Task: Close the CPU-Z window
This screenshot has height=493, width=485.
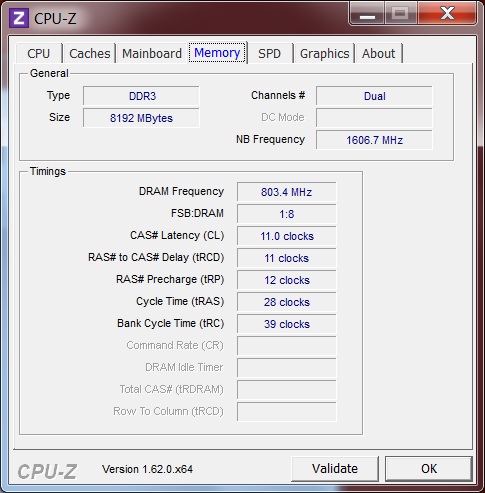Action: click(447, 14)
